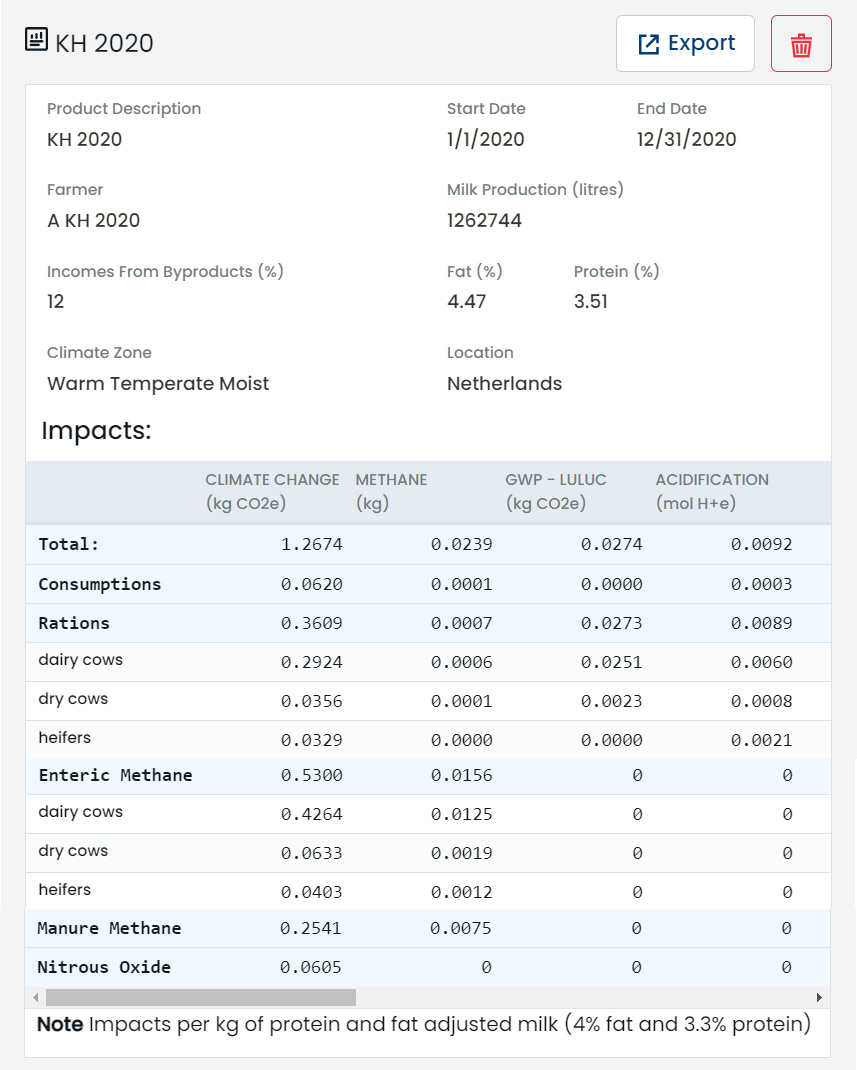Click the Milk Production value 1262744
The width and height of the screenshot is (857, 1070).
click(484, 221)
